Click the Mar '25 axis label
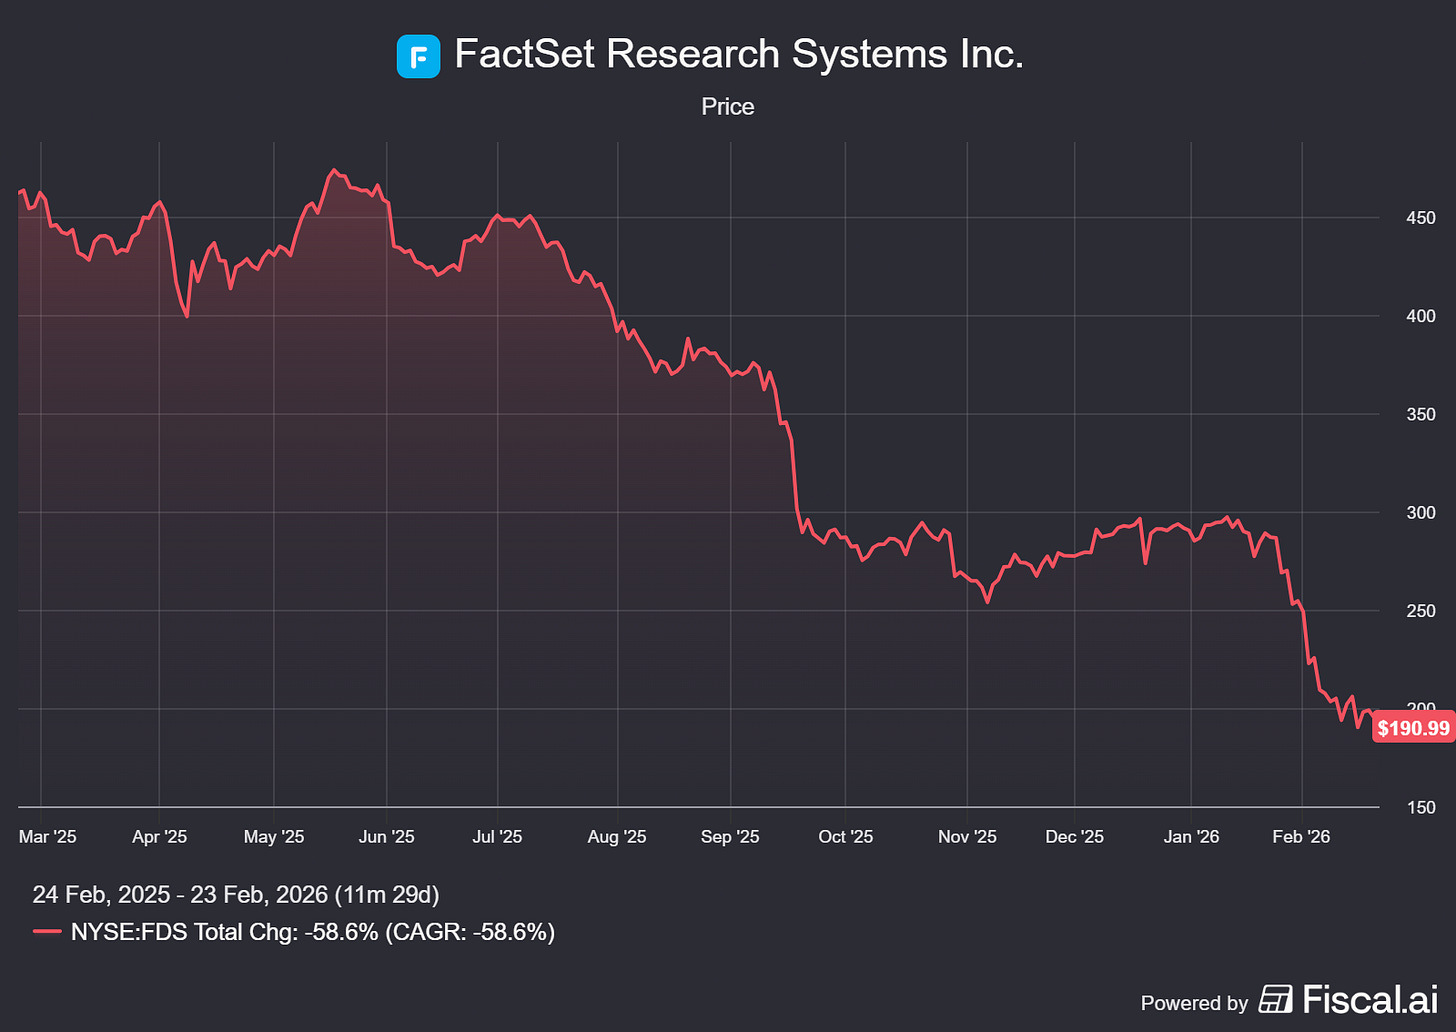 pyautogui.click(x=47, y=837)
